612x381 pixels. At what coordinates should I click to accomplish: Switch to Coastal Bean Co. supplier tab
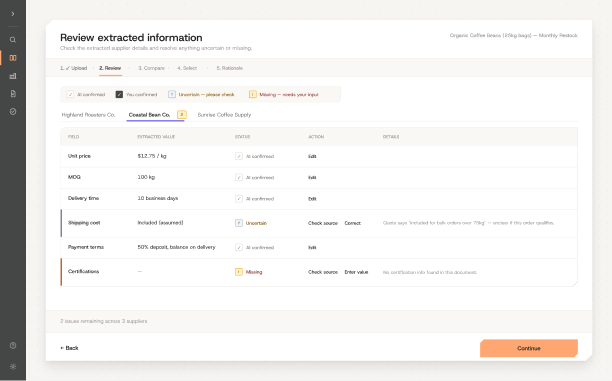[x=149, y=115]
